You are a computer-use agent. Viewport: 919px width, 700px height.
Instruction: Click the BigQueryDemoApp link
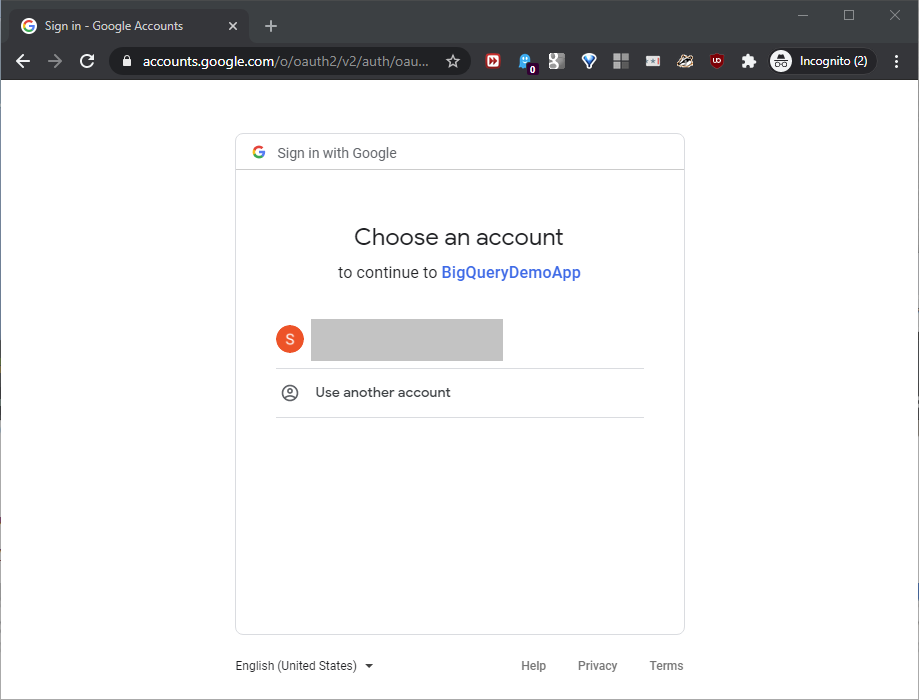(x=511, y=272)
